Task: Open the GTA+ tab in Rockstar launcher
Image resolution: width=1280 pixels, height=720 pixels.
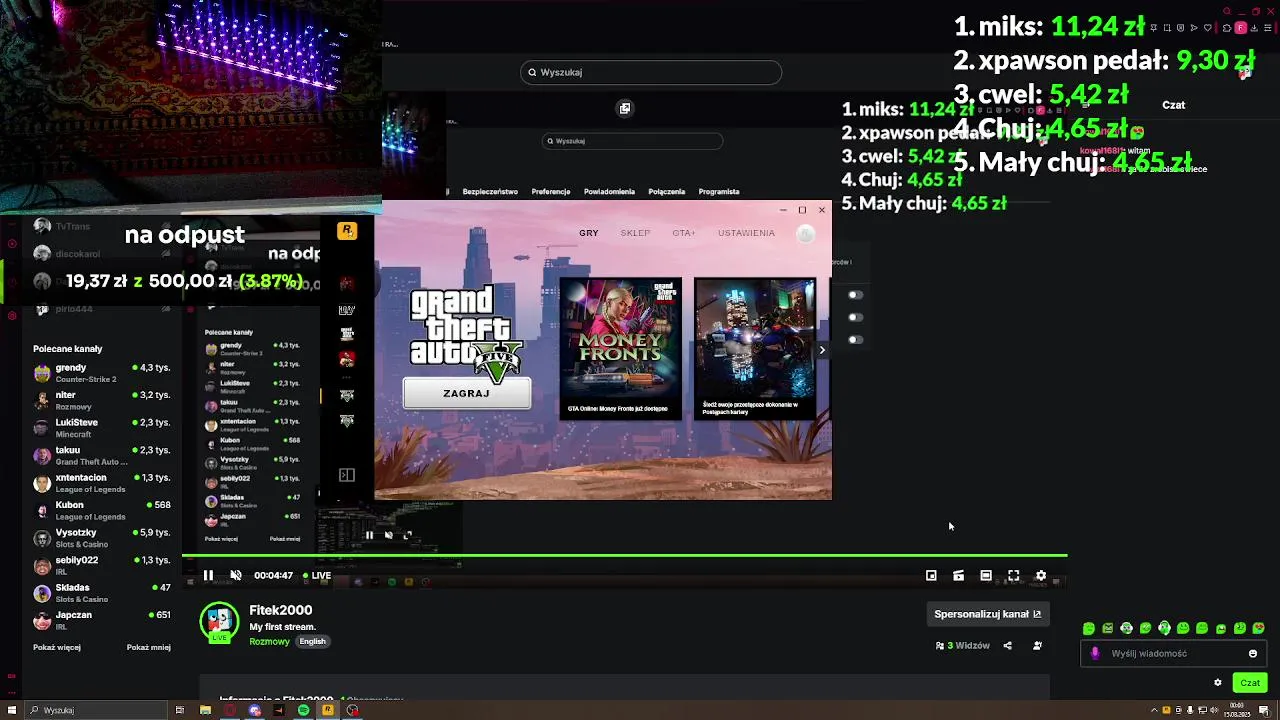Action: [684, 233]
